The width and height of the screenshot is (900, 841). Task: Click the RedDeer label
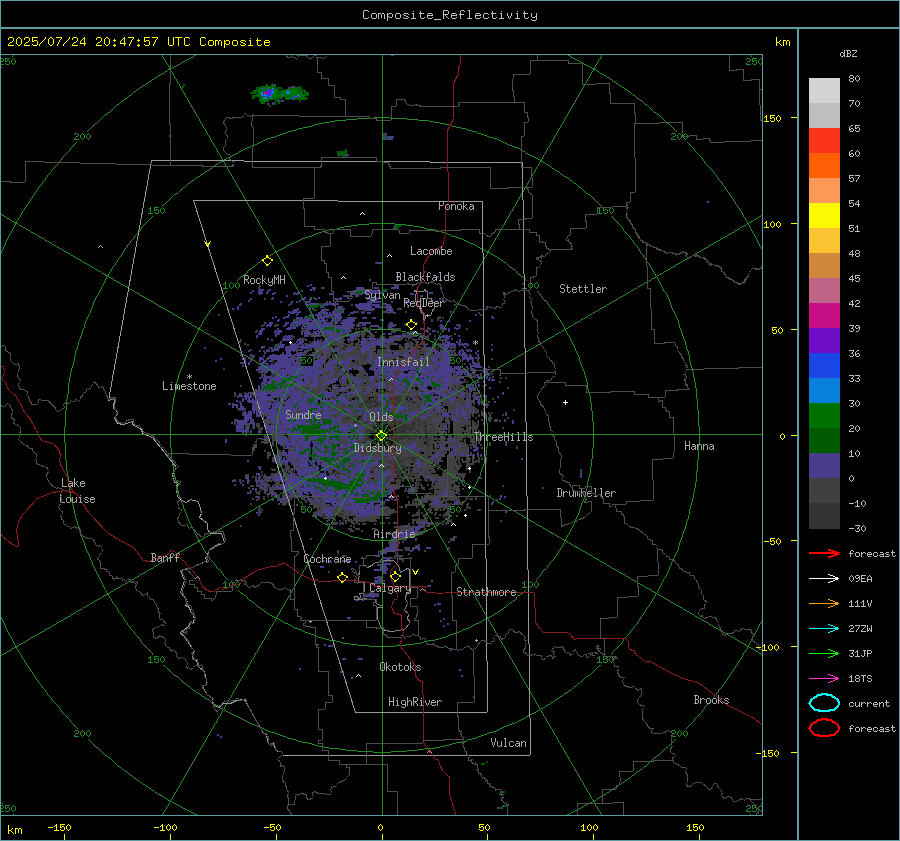pos(424,303)
